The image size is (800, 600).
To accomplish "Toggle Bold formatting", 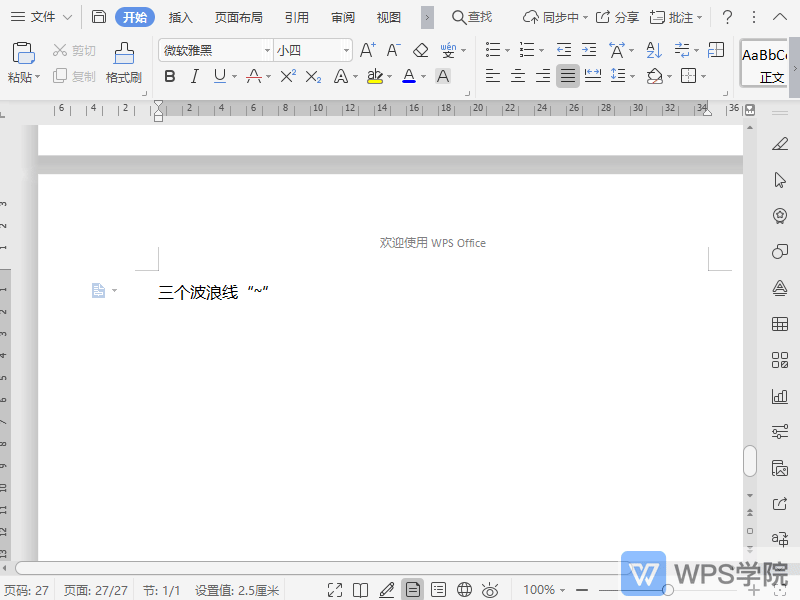I will [x=169, y=76].
